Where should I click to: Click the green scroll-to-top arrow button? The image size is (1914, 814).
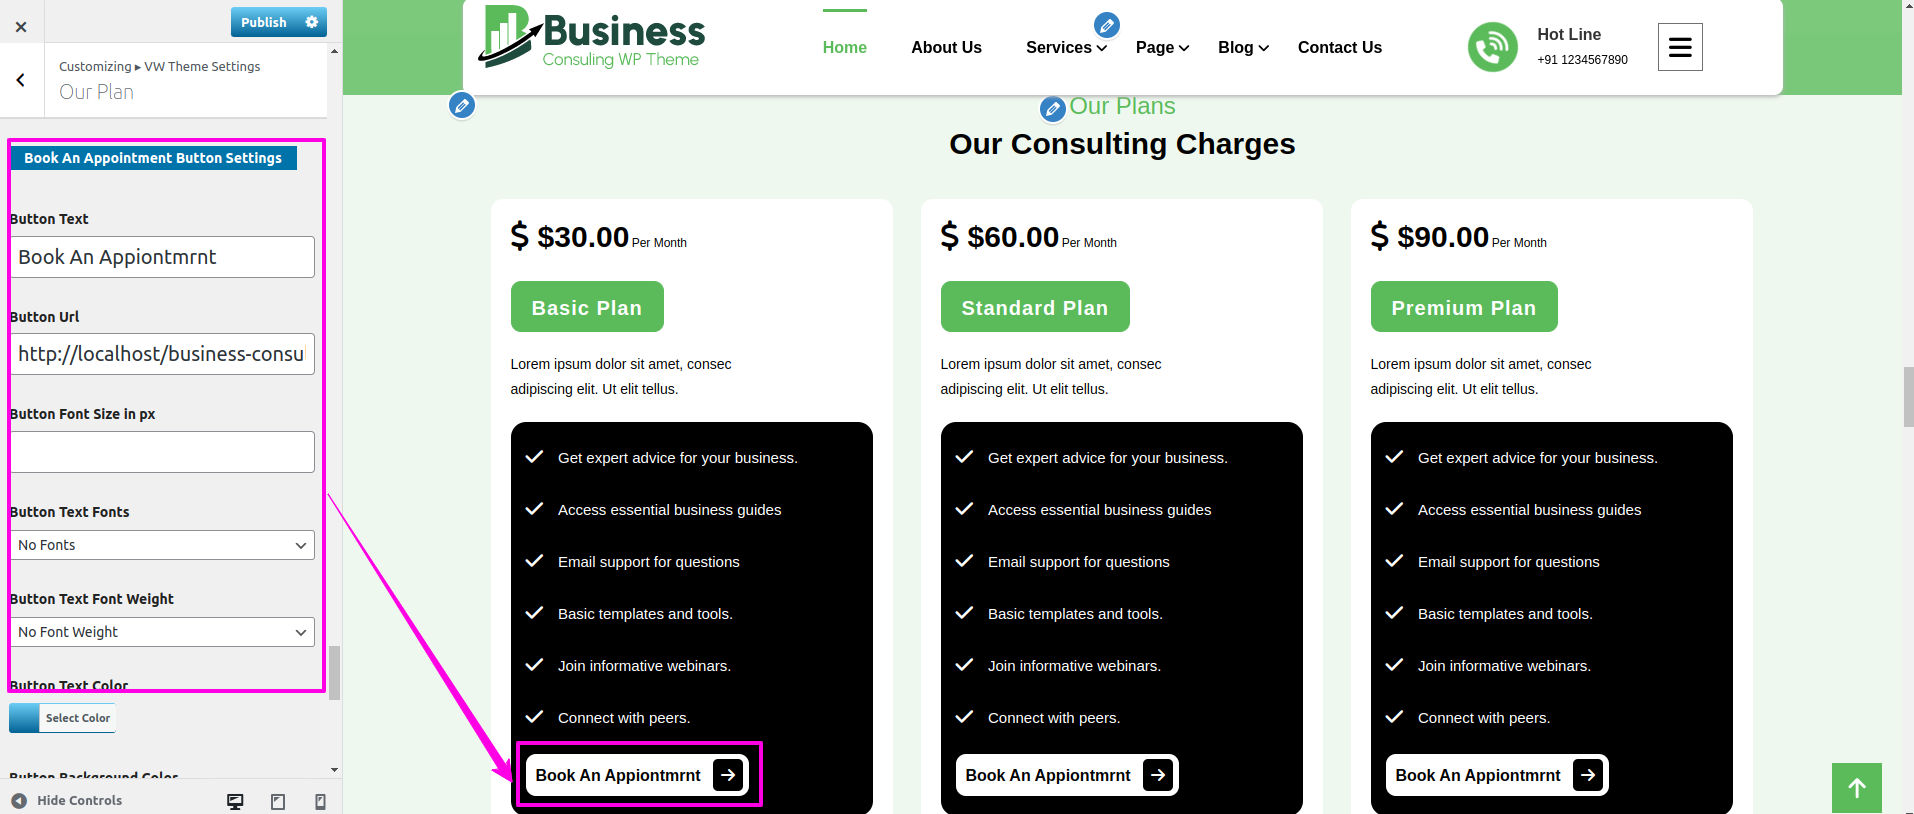(x=1856, y=788)
